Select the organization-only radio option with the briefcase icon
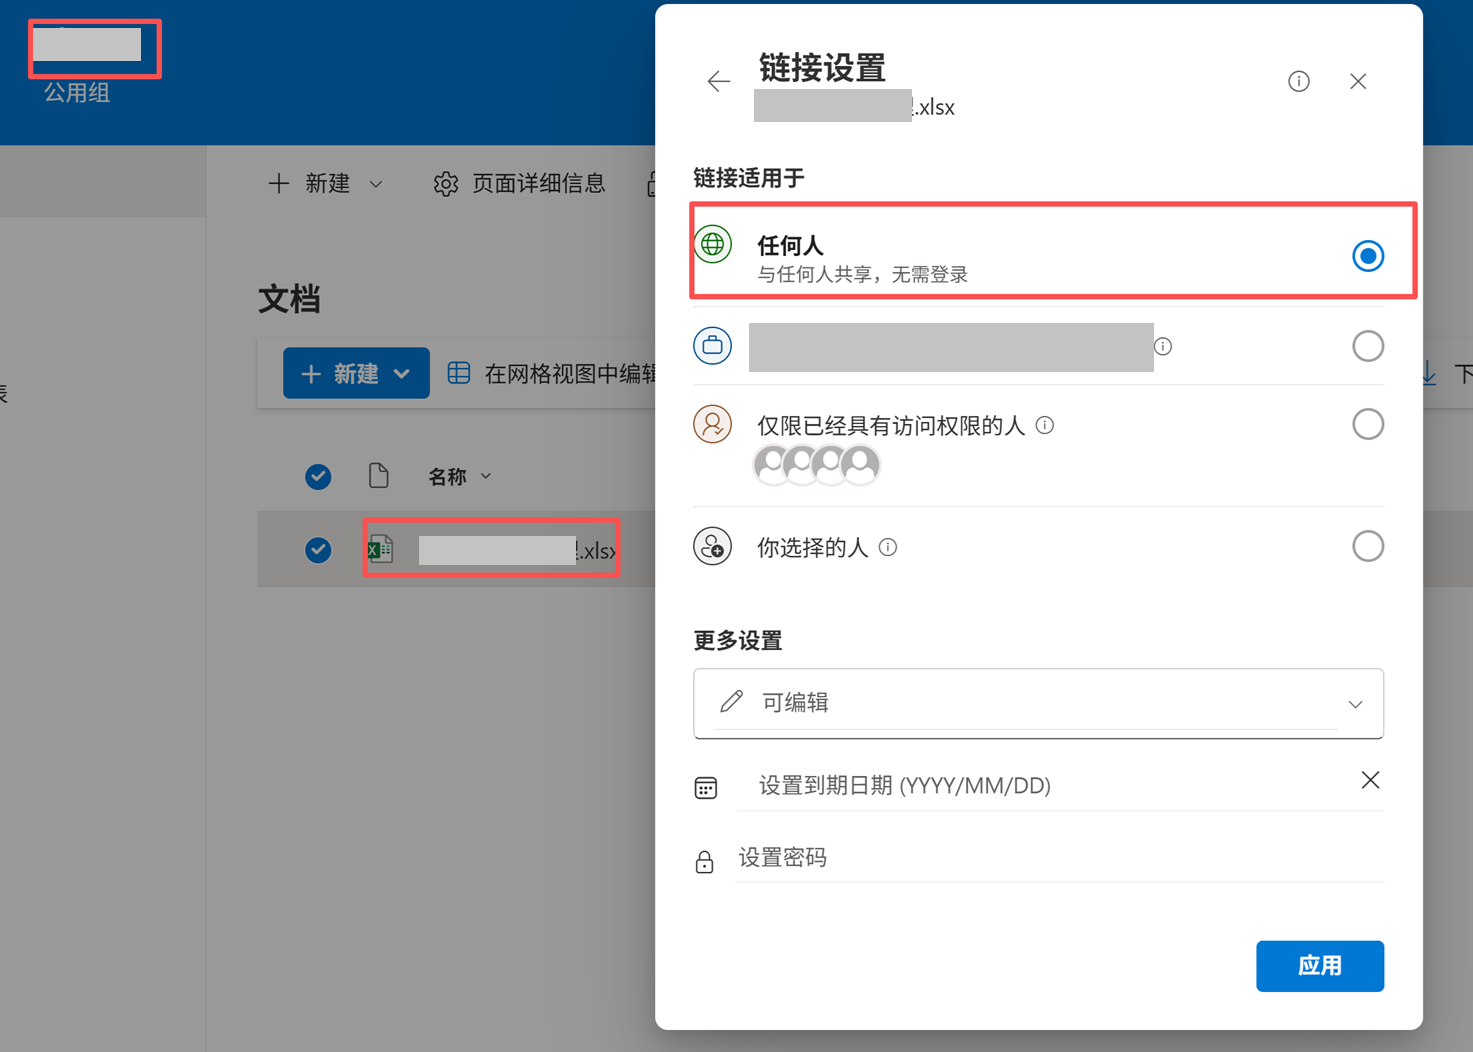 (x=1367, y=346)
